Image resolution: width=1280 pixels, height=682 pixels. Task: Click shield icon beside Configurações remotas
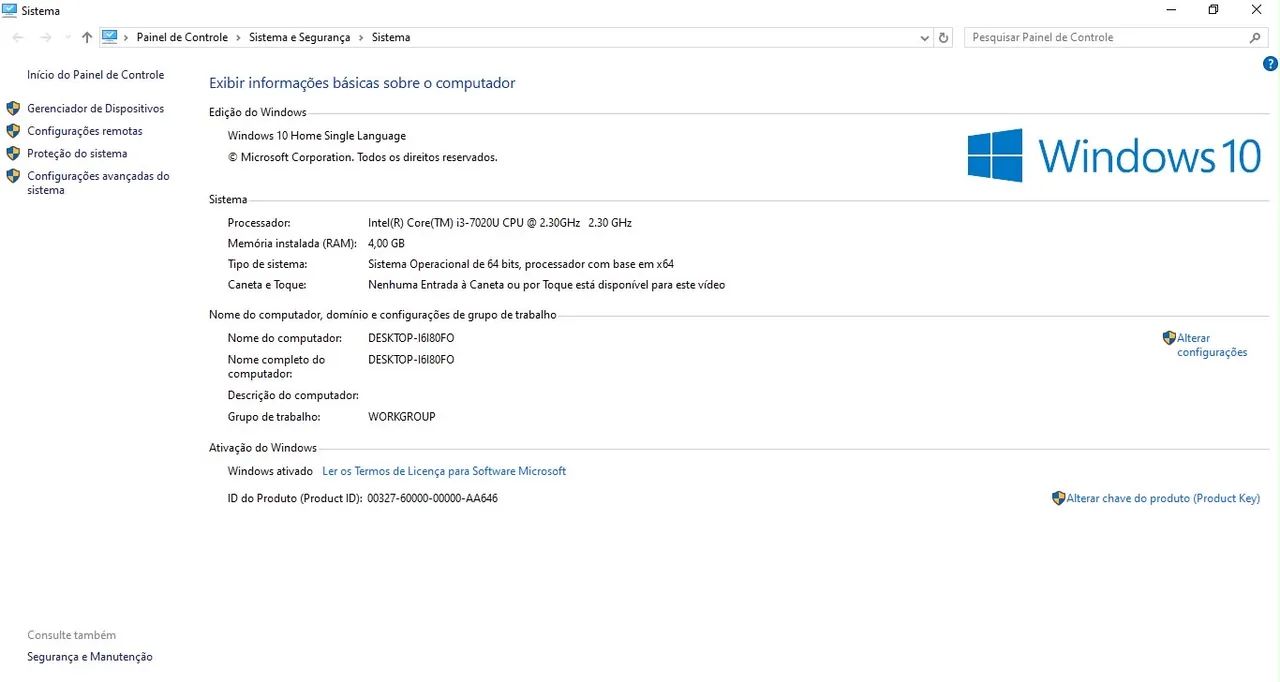pyautogui.click(x=13, y=131)
